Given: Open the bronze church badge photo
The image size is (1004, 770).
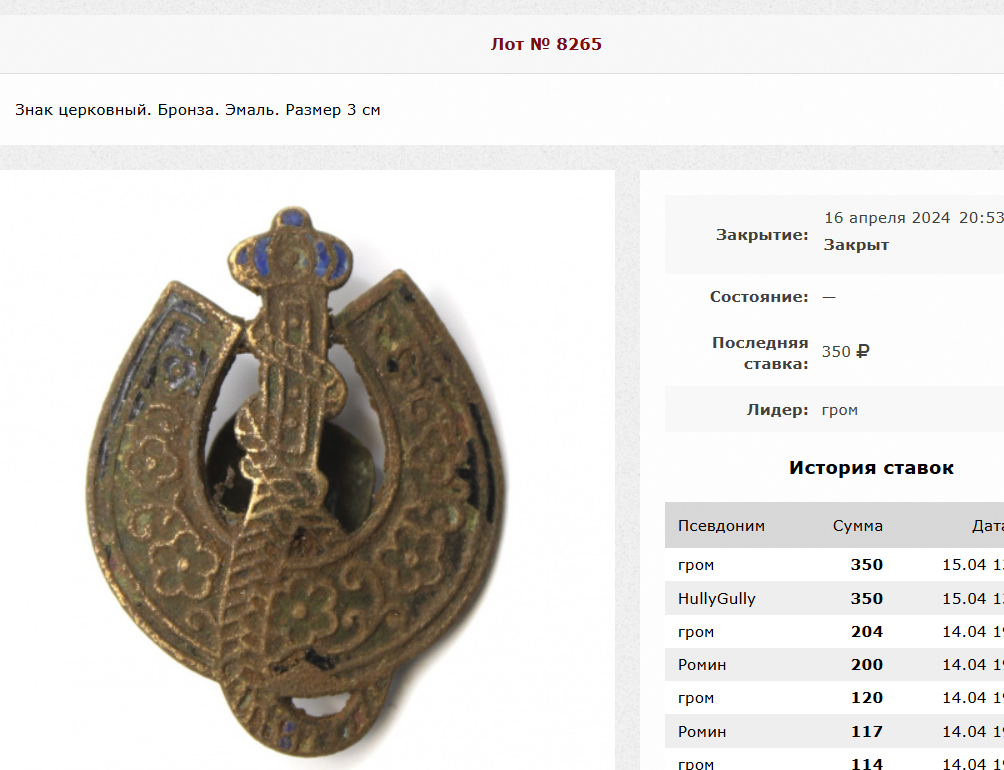Looking at the screenshot, I should (x=295, y=481).
